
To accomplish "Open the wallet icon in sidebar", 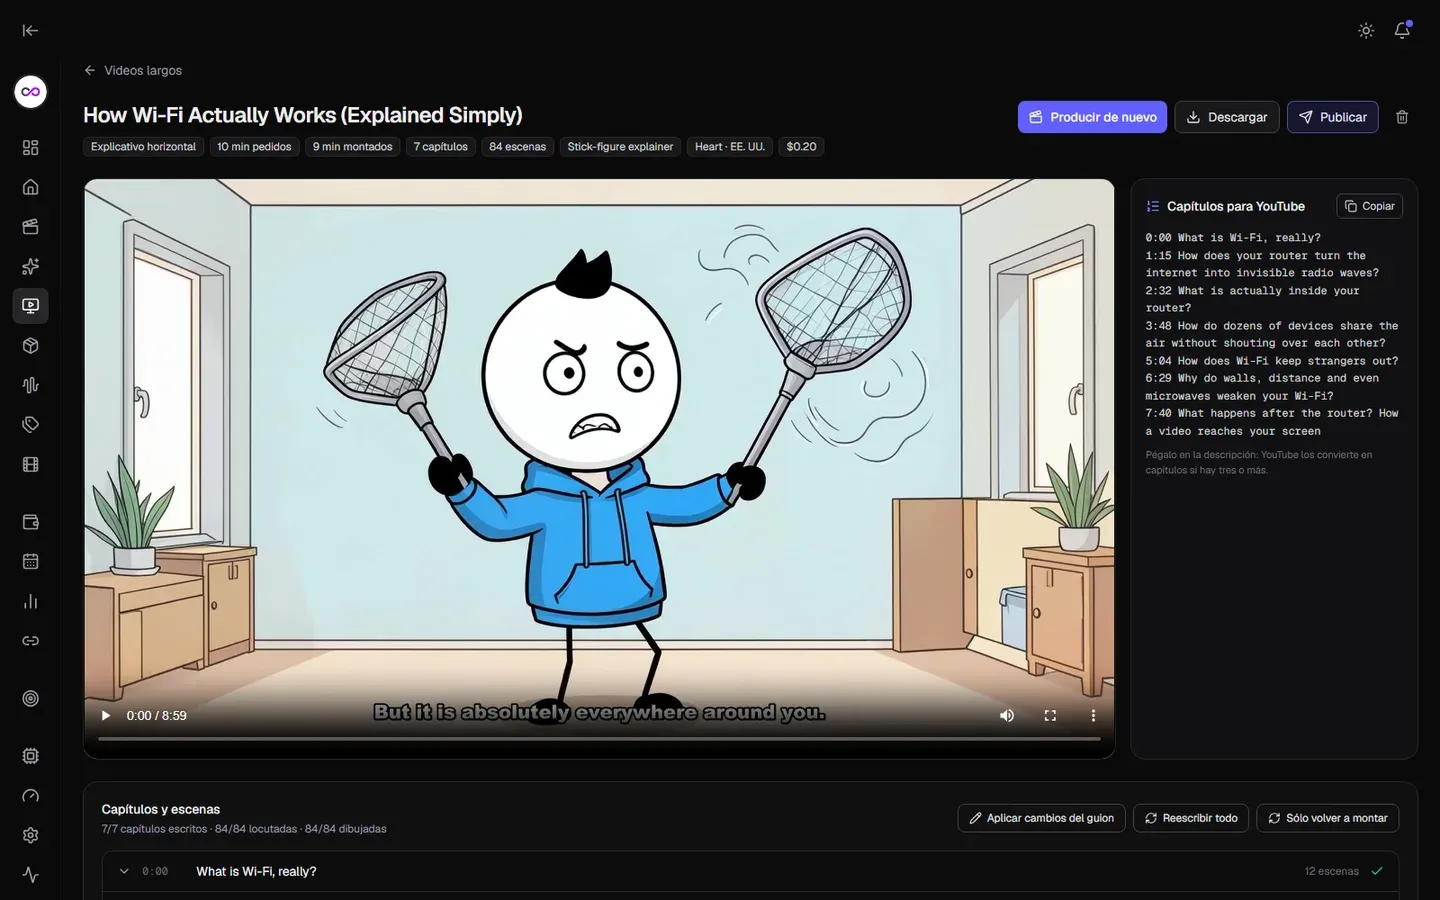I will pyautogui.click(x=31, y=522).
